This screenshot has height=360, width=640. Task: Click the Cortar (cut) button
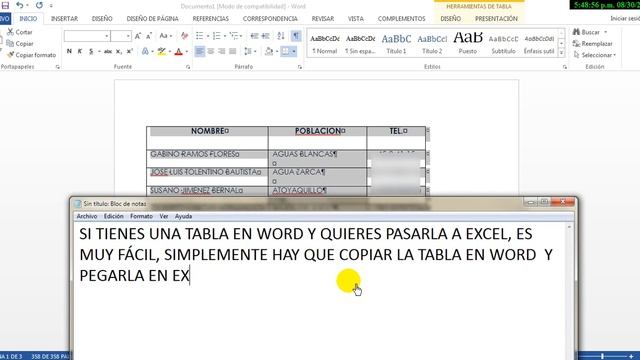20,32
